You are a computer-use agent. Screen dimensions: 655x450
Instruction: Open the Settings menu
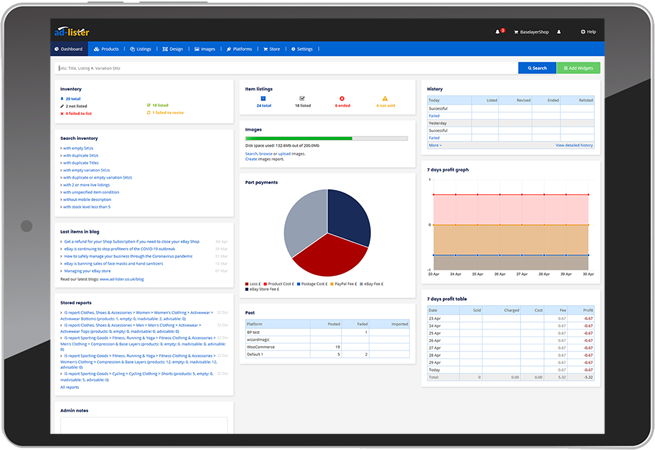click(302, 48)
